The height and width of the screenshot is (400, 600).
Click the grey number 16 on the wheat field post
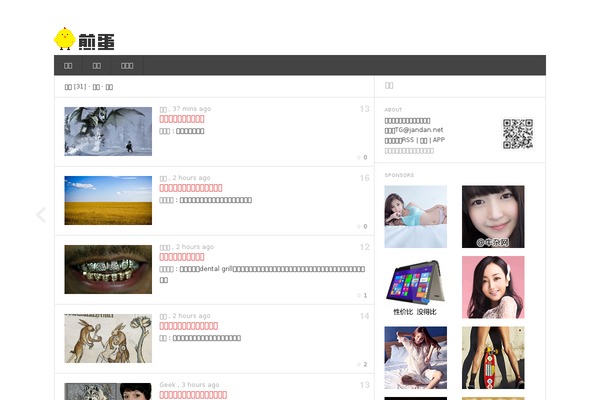[365, 178]
